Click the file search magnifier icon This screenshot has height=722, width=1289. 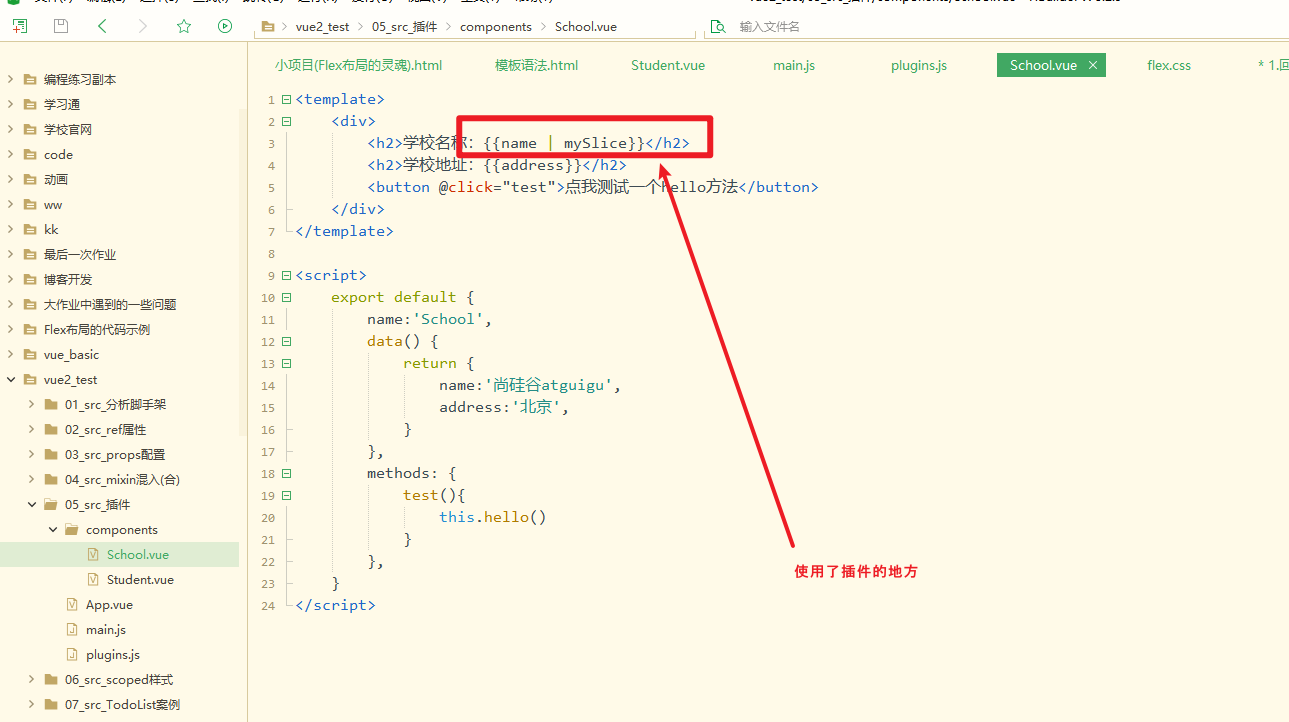pos(717,27)
